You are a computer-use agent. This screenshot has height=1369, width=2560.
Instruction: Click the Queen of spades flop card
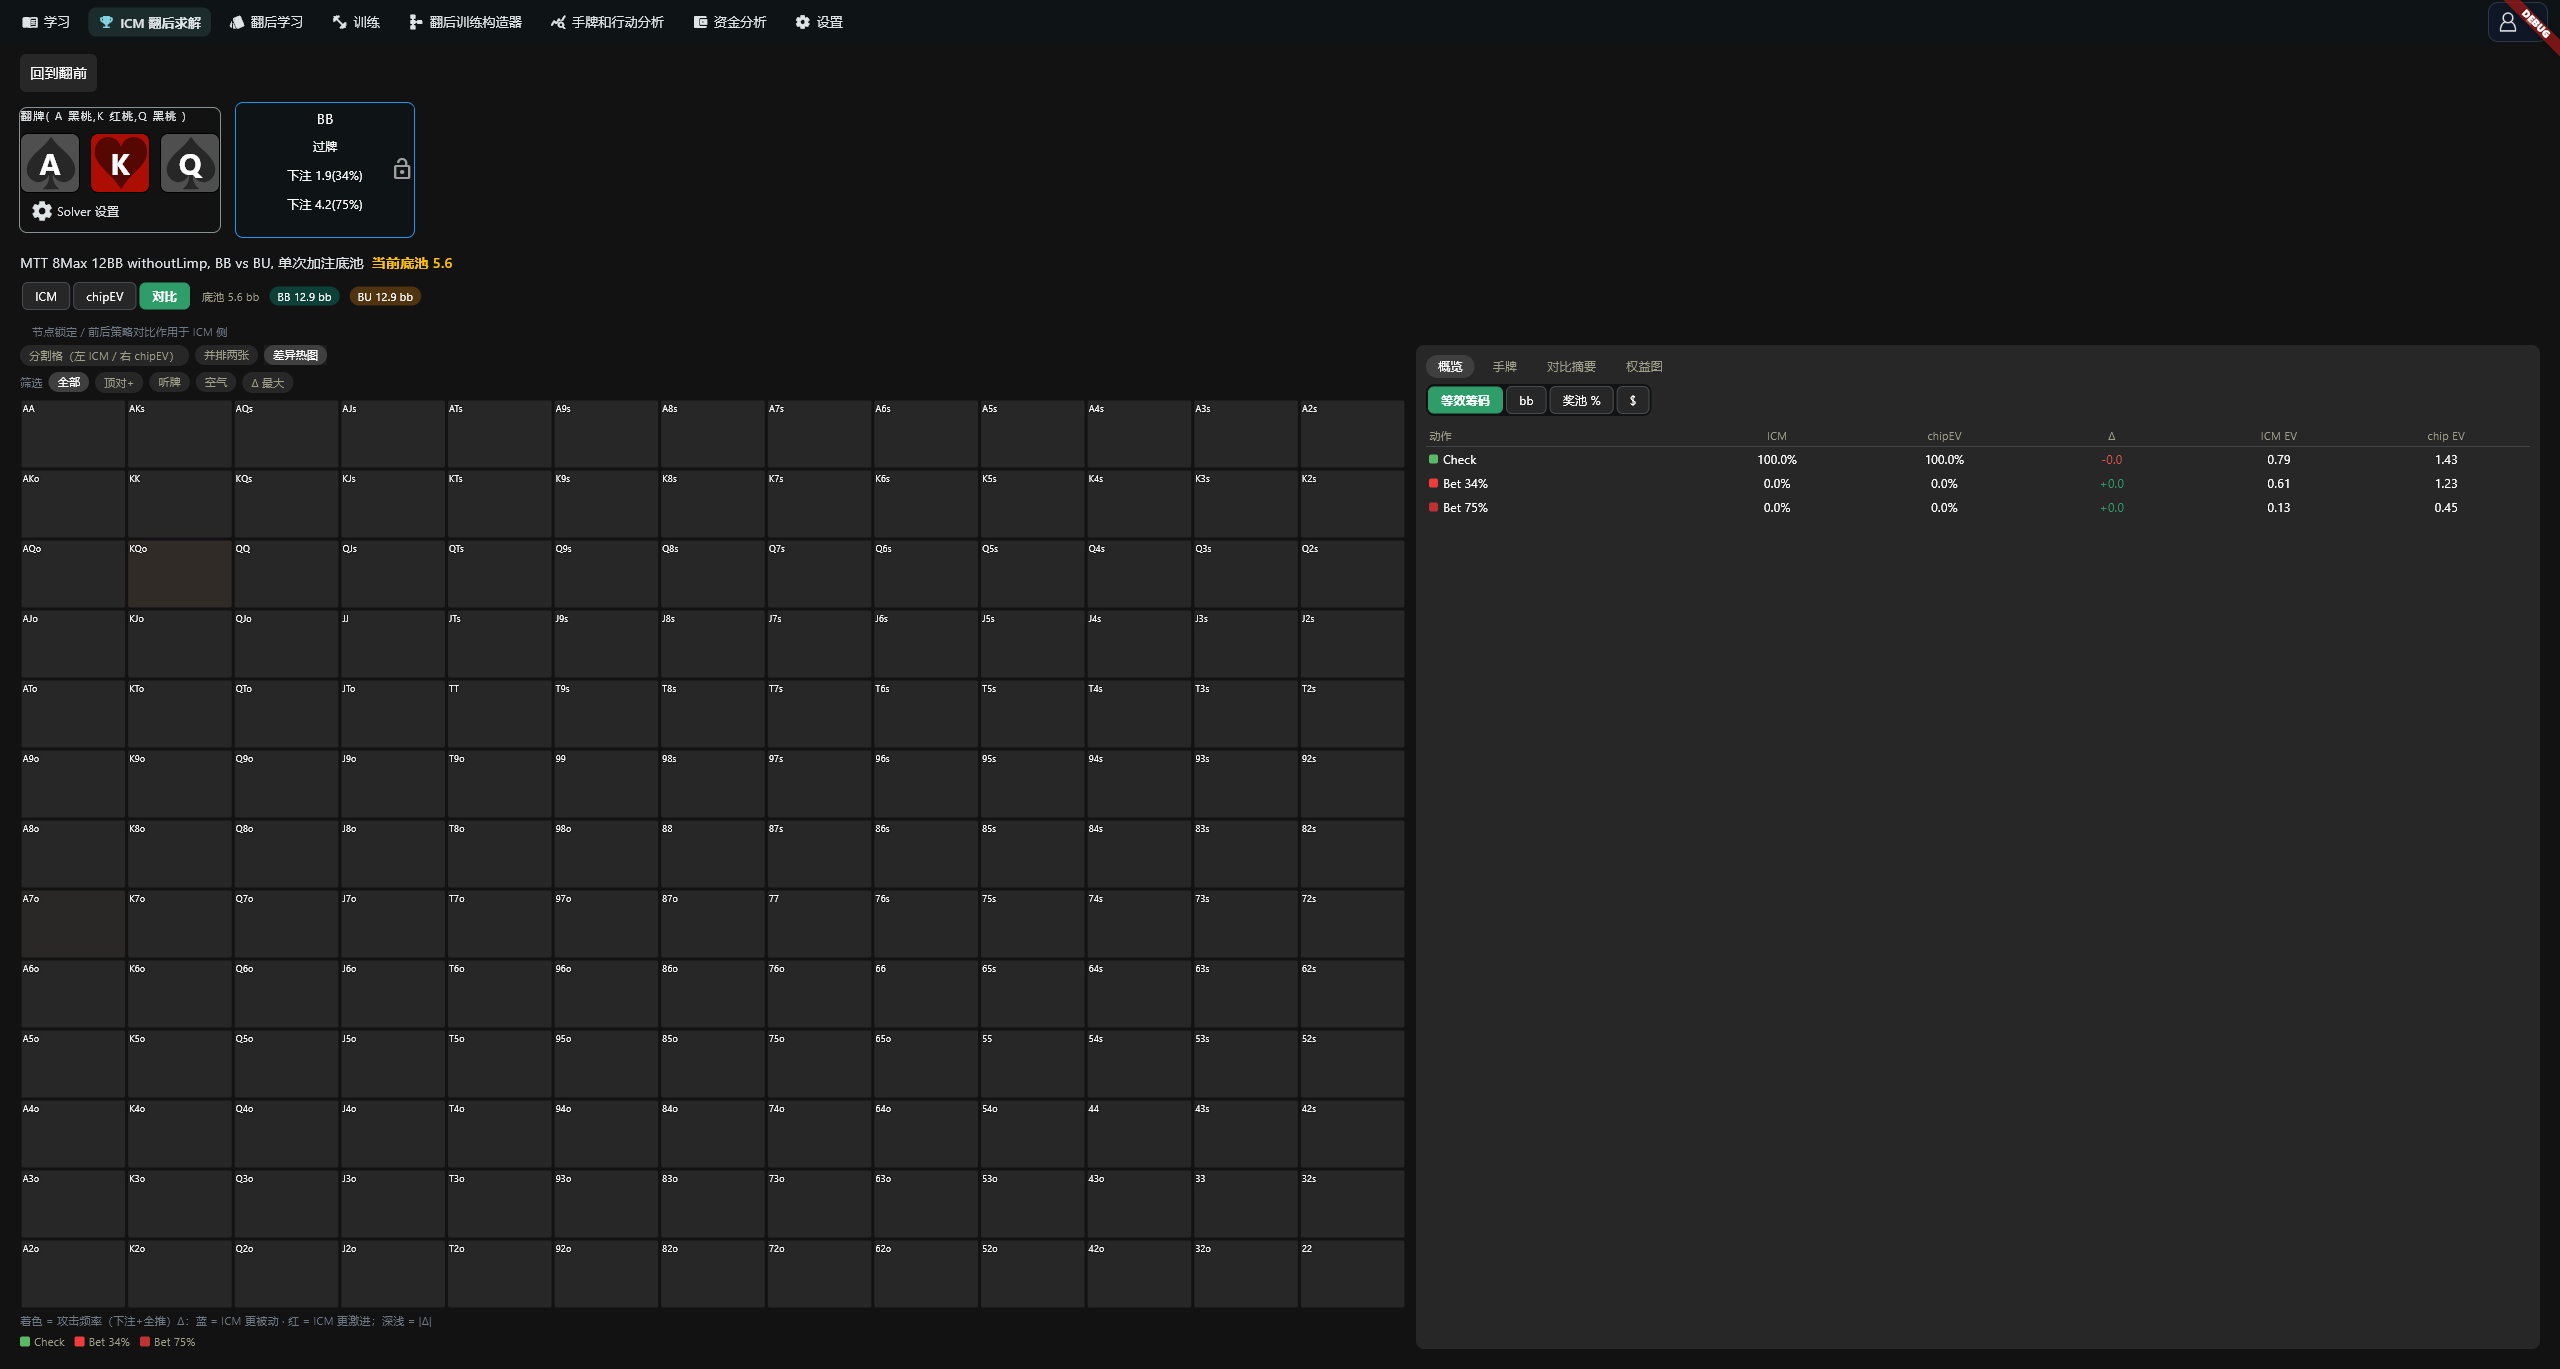click(190, 164)
